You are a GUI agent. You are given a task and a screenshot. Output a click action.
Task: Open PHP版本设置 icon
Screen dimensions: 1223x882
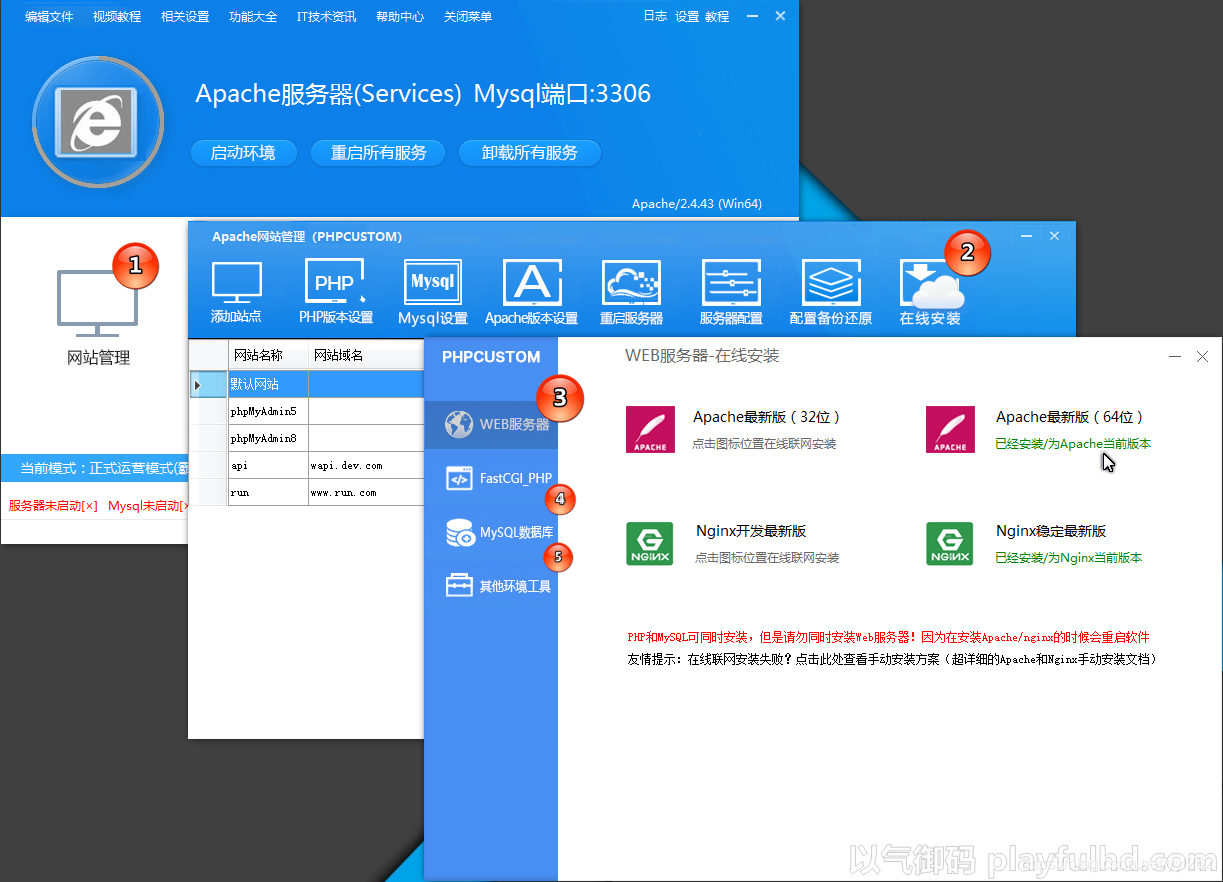pos(335,282)
